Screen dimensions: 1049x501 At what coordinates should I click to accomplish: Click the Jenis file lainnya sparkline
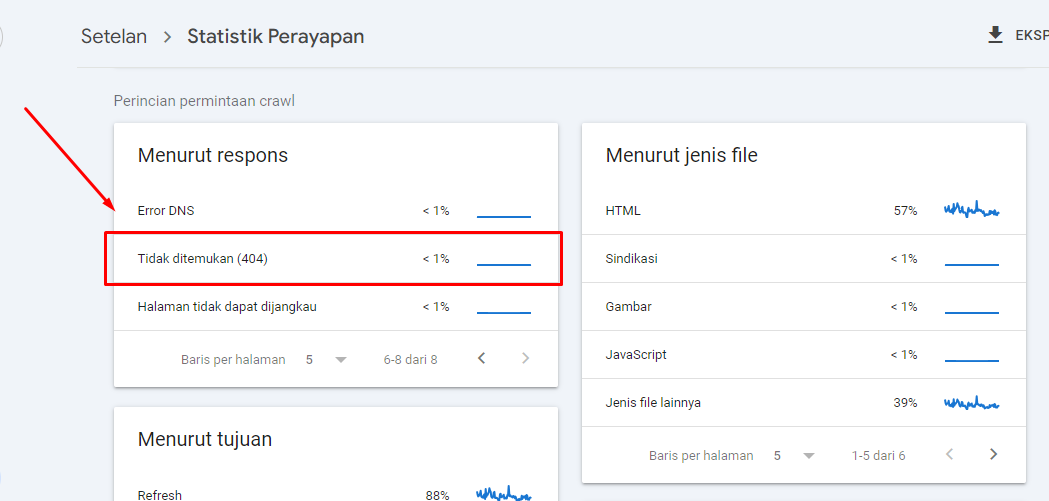[971, 403]
